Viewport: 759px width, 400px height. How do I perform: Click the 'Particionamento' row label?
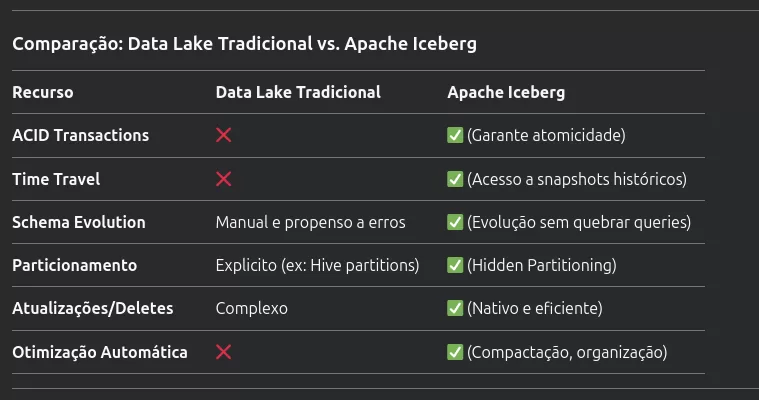coord(75,265)
